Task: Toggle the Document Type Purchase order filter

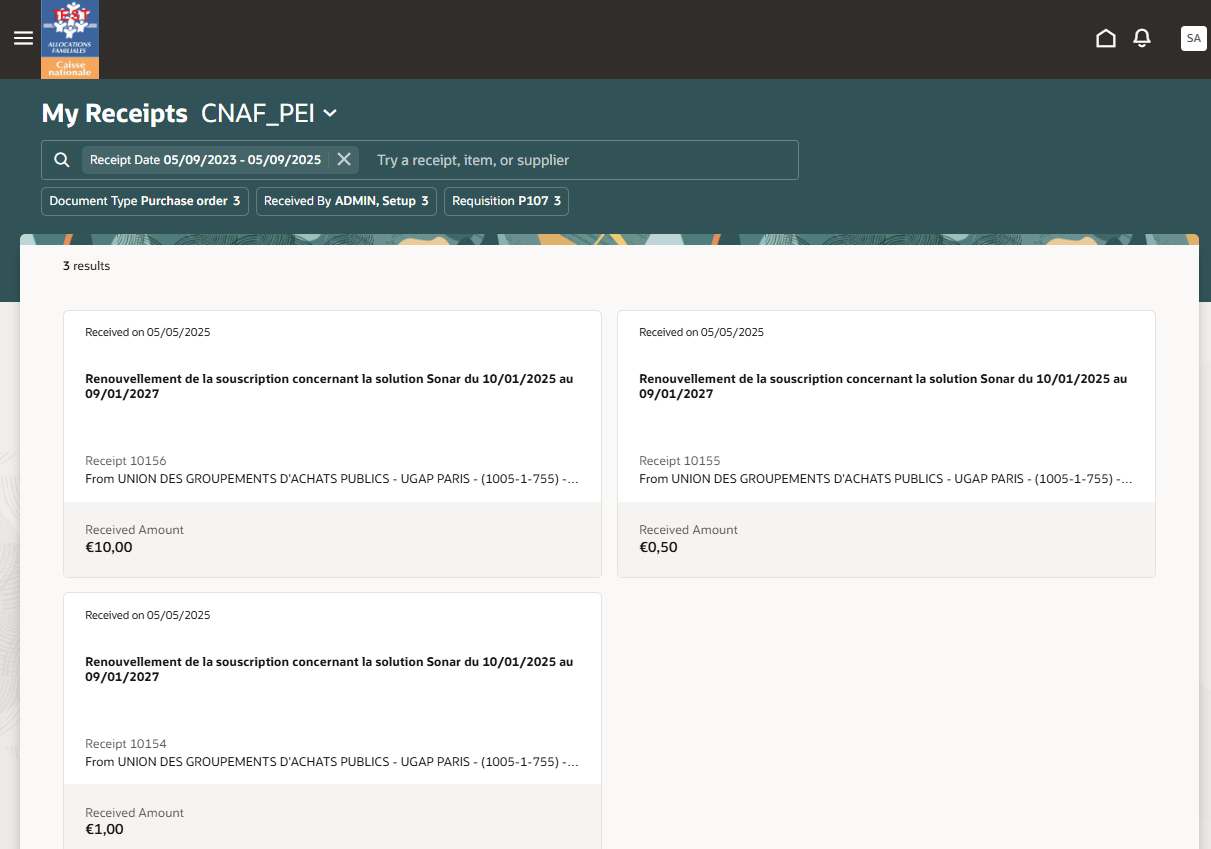Action: [145, 201]
